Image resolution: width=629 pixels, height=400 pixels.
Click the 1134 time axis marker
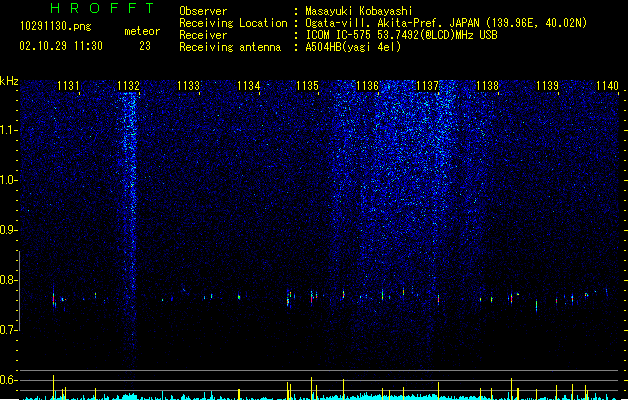[x=248, y=86]
